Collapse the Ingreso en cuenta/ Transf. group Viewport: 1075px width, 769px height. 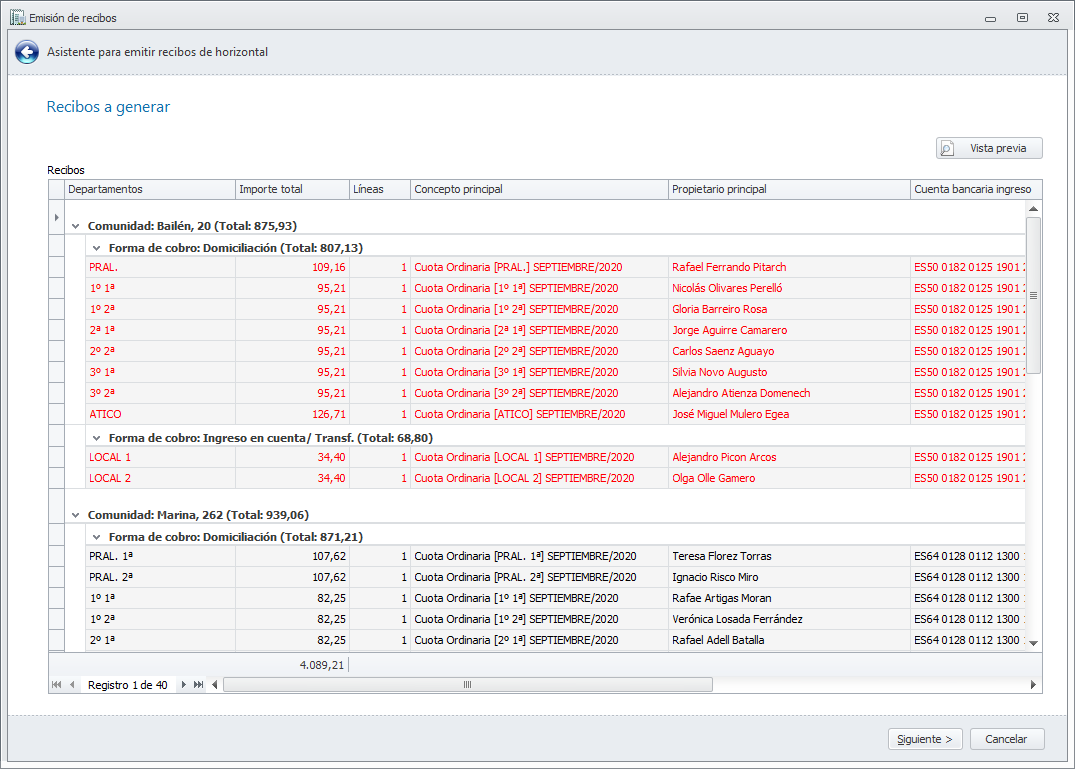coord(96,437)
